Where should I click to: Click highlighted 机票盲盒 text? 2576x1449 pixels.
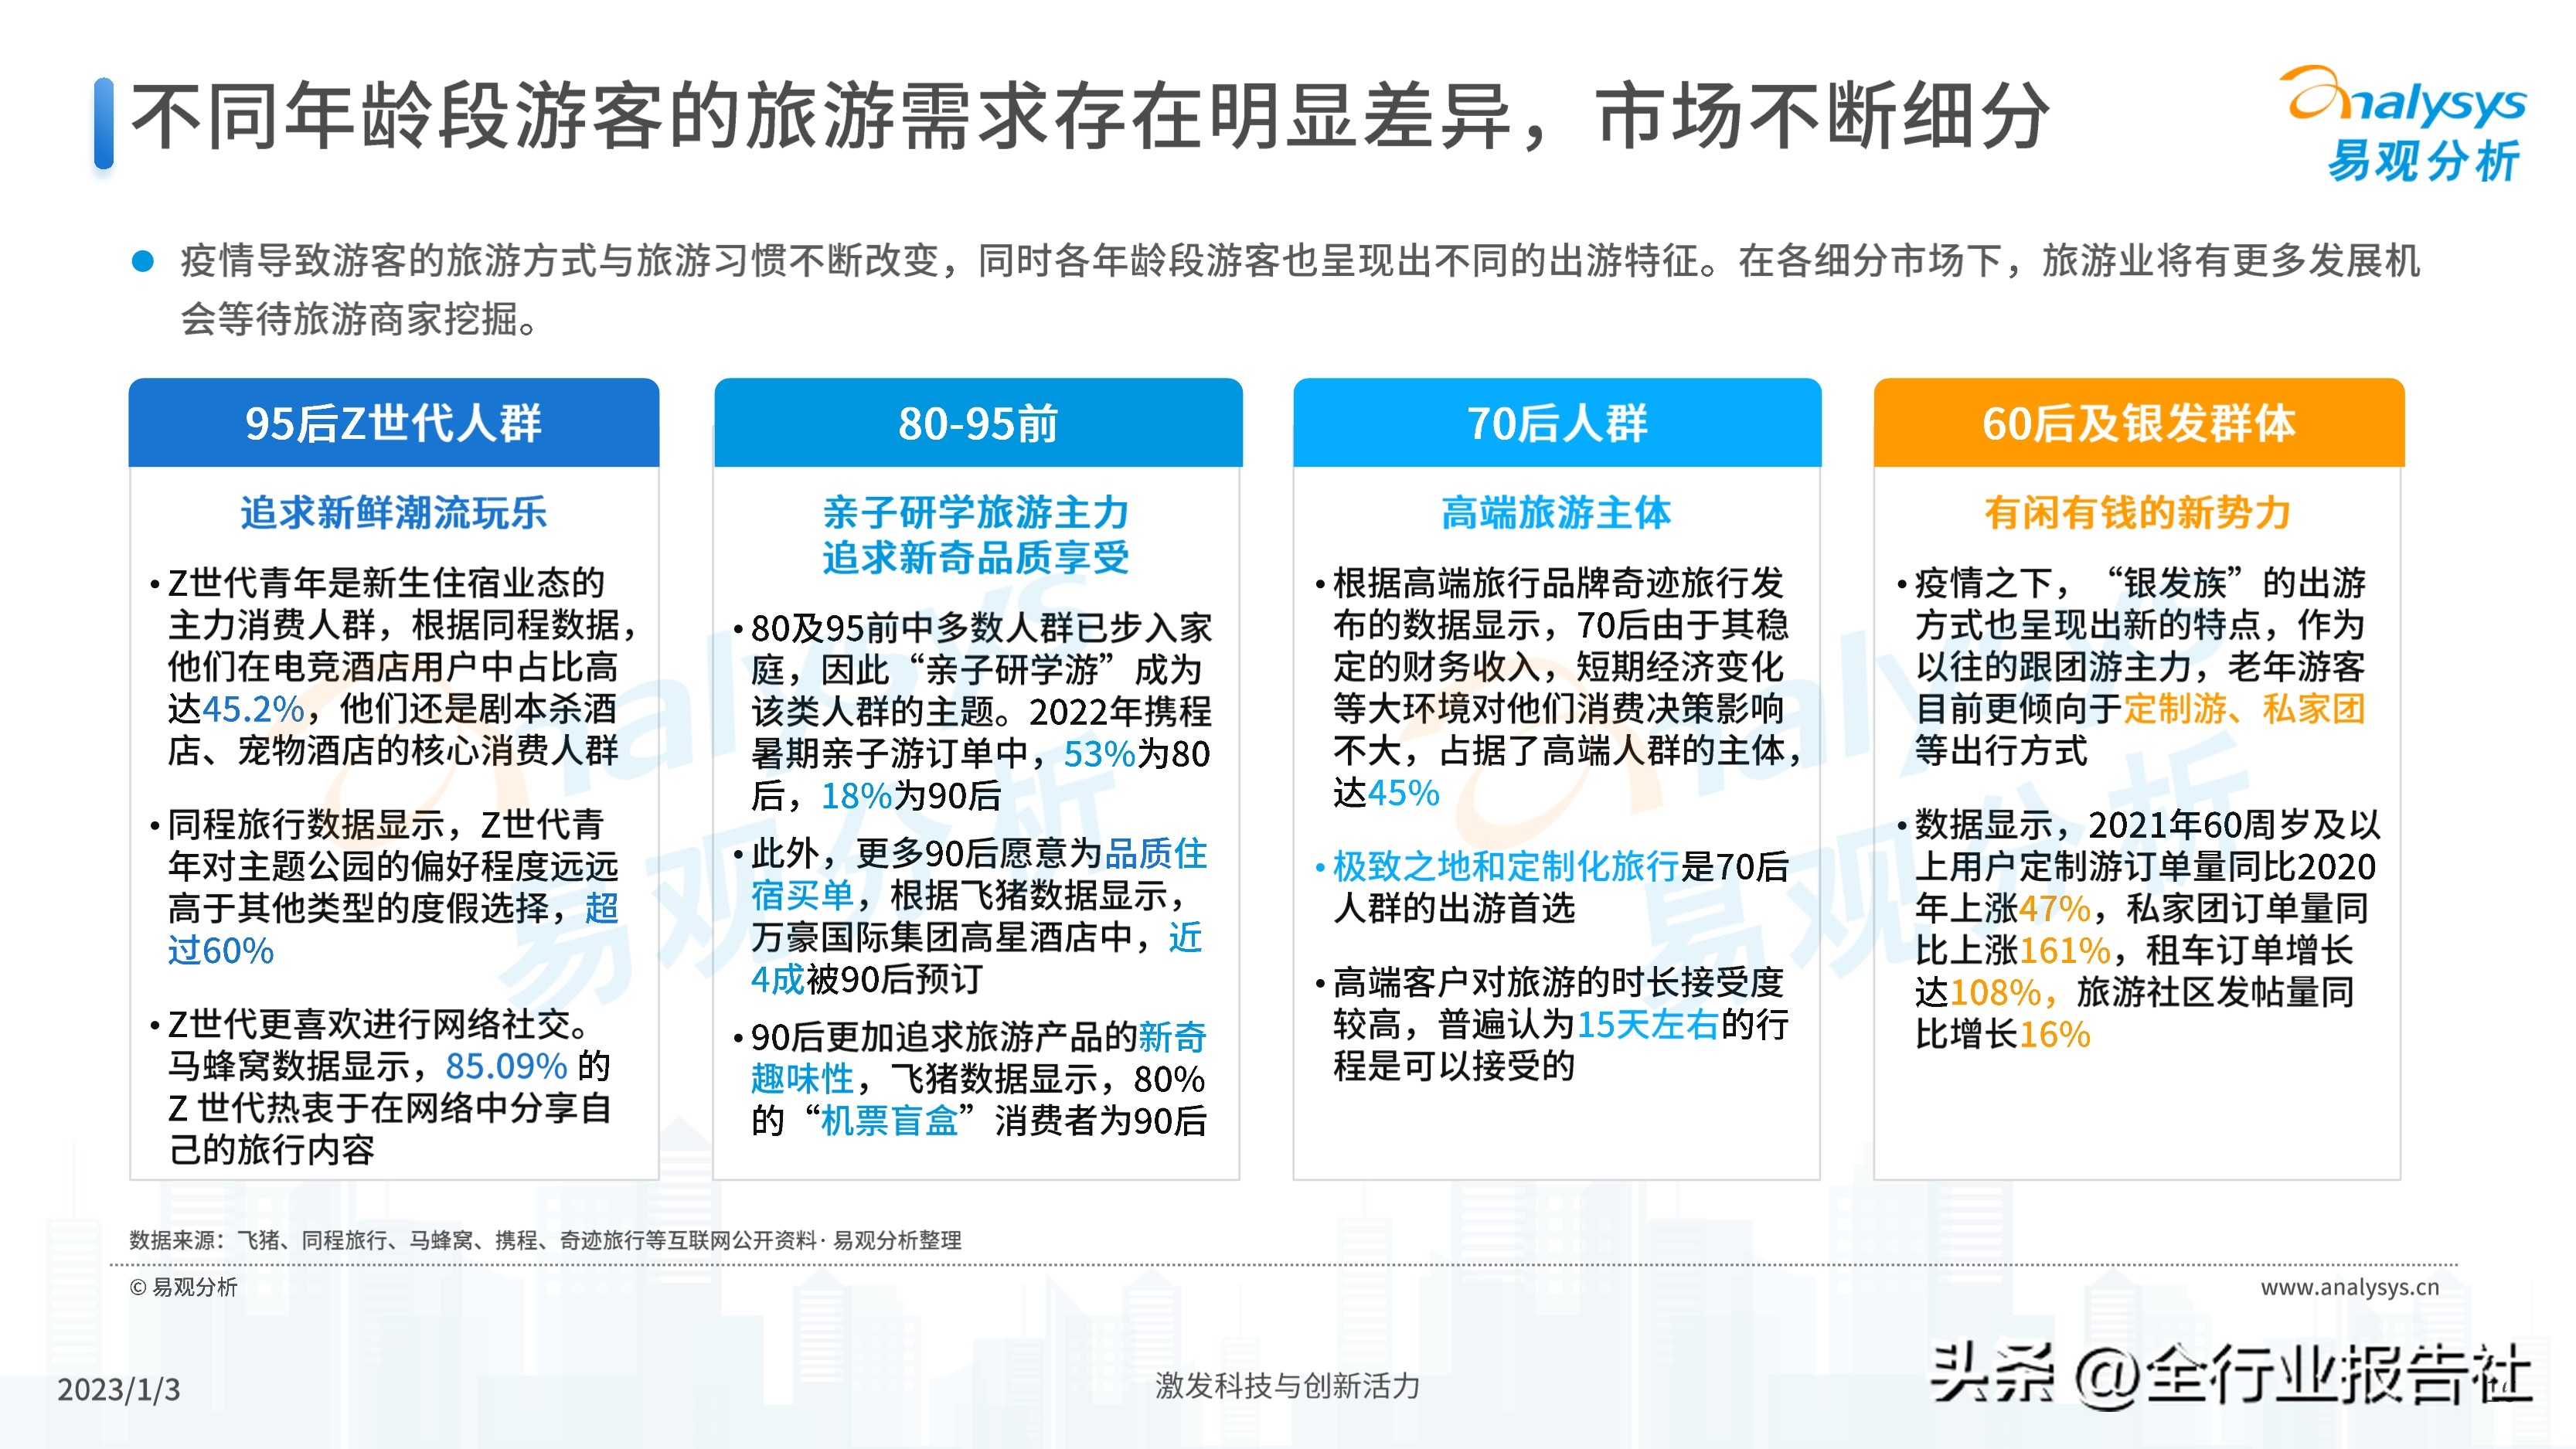click(890, 1121)
